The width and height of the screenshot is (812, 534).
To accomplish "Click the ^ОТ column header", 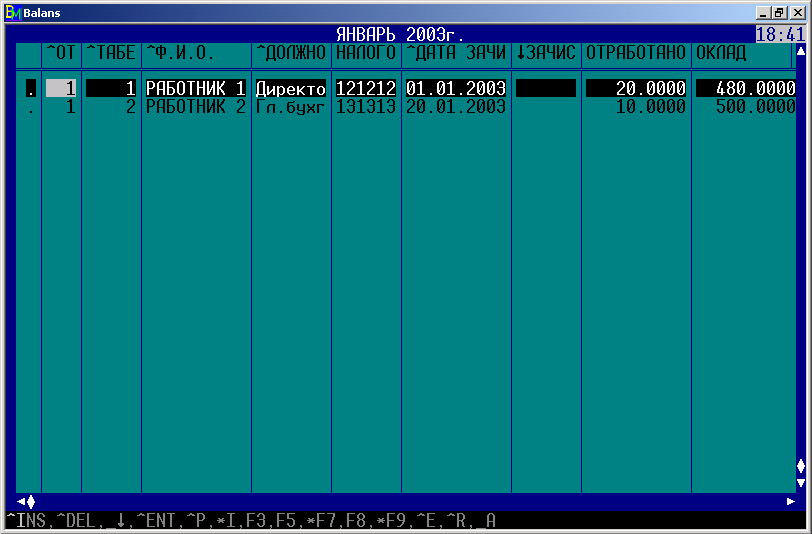I will 61,52.
